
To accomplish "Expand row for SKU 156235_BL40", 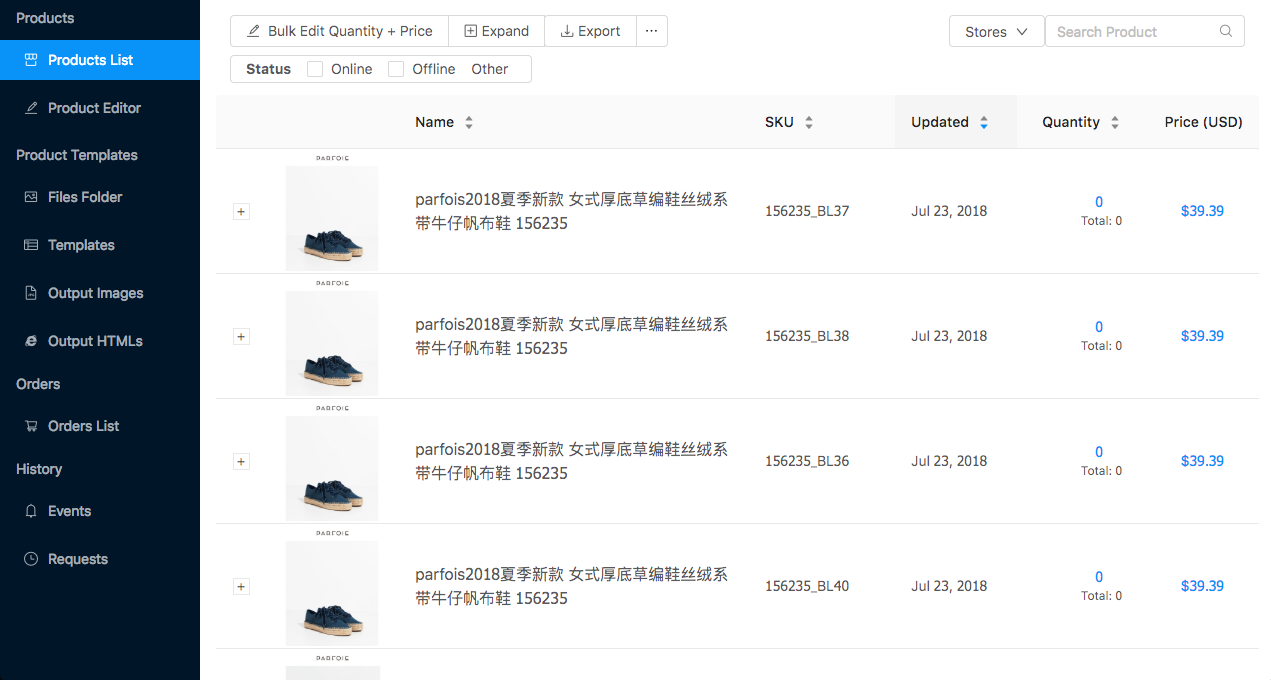I will (241, 587).
